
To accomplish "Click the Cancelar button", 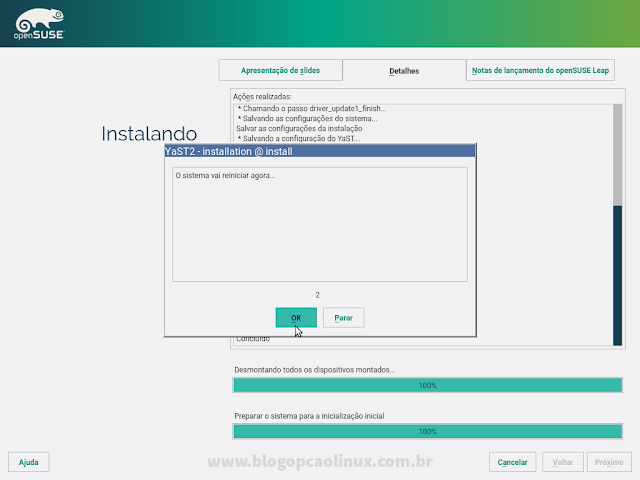I will pos(512,462).
